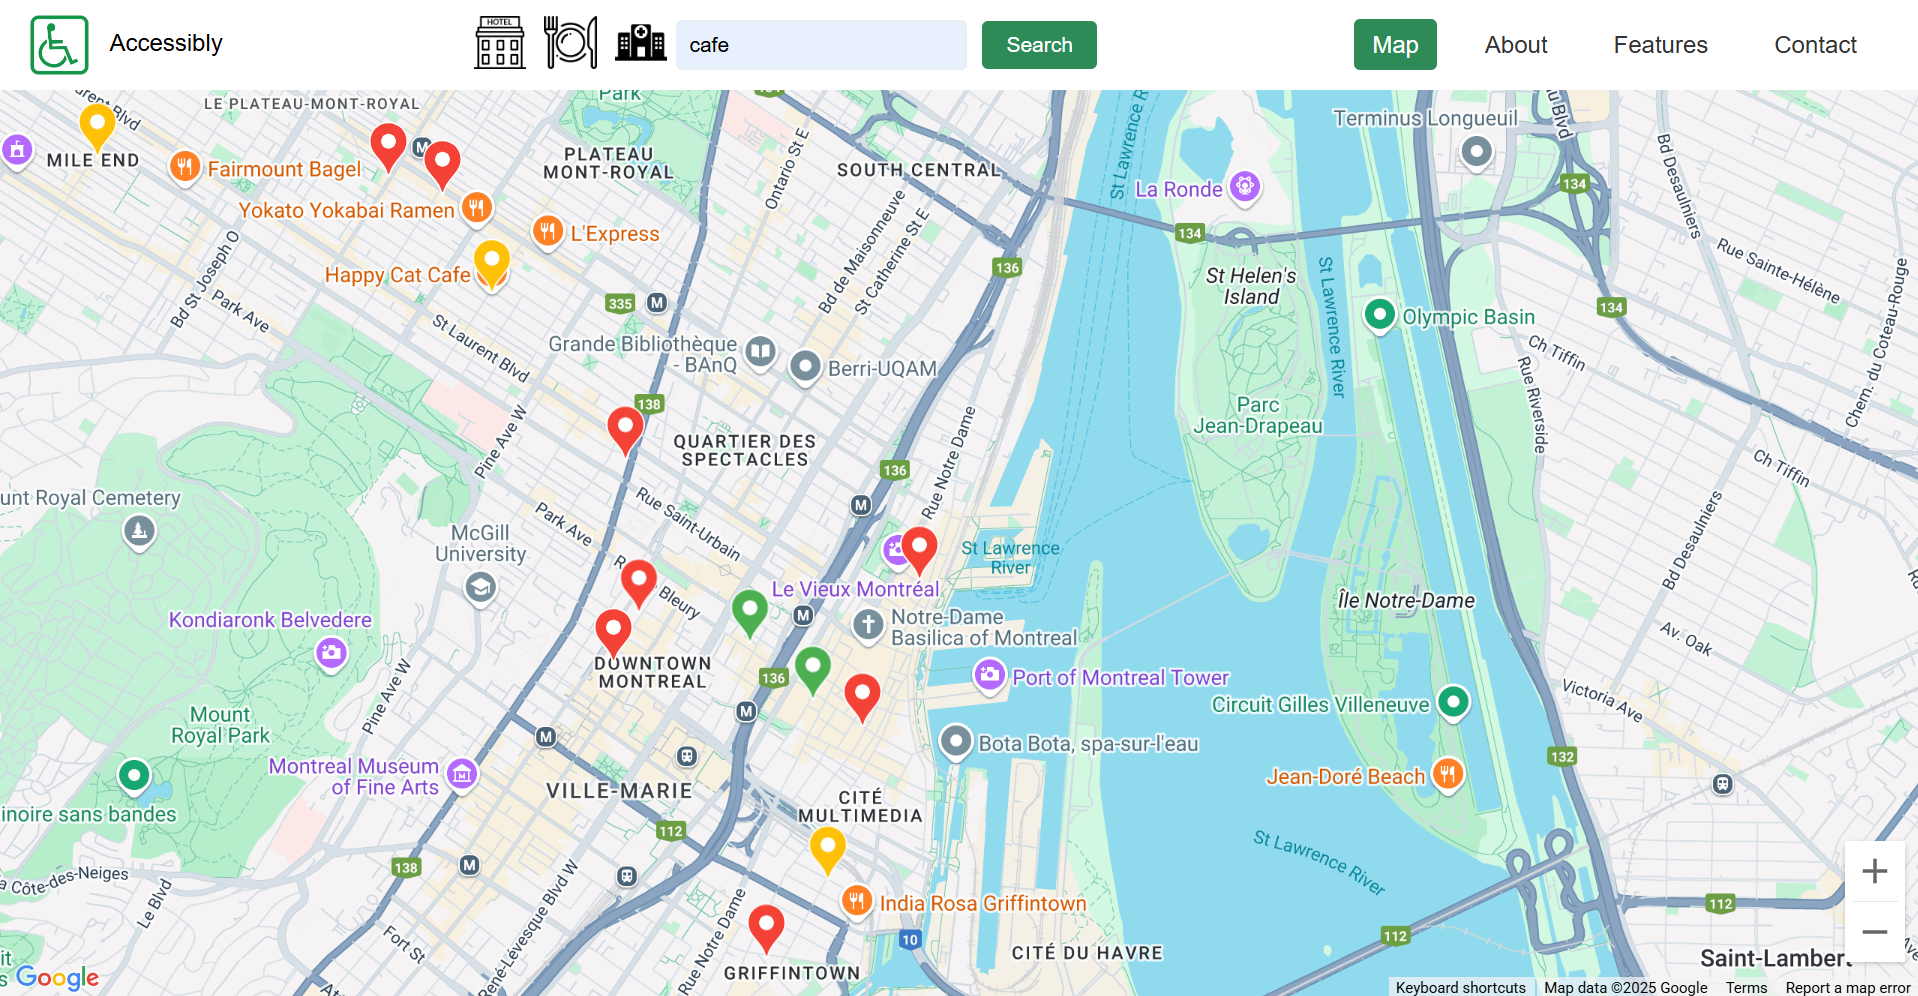The image size is (1918, 996).
Task: Click the Parc Jean-Drapeau label
Action: point(1258,415)
